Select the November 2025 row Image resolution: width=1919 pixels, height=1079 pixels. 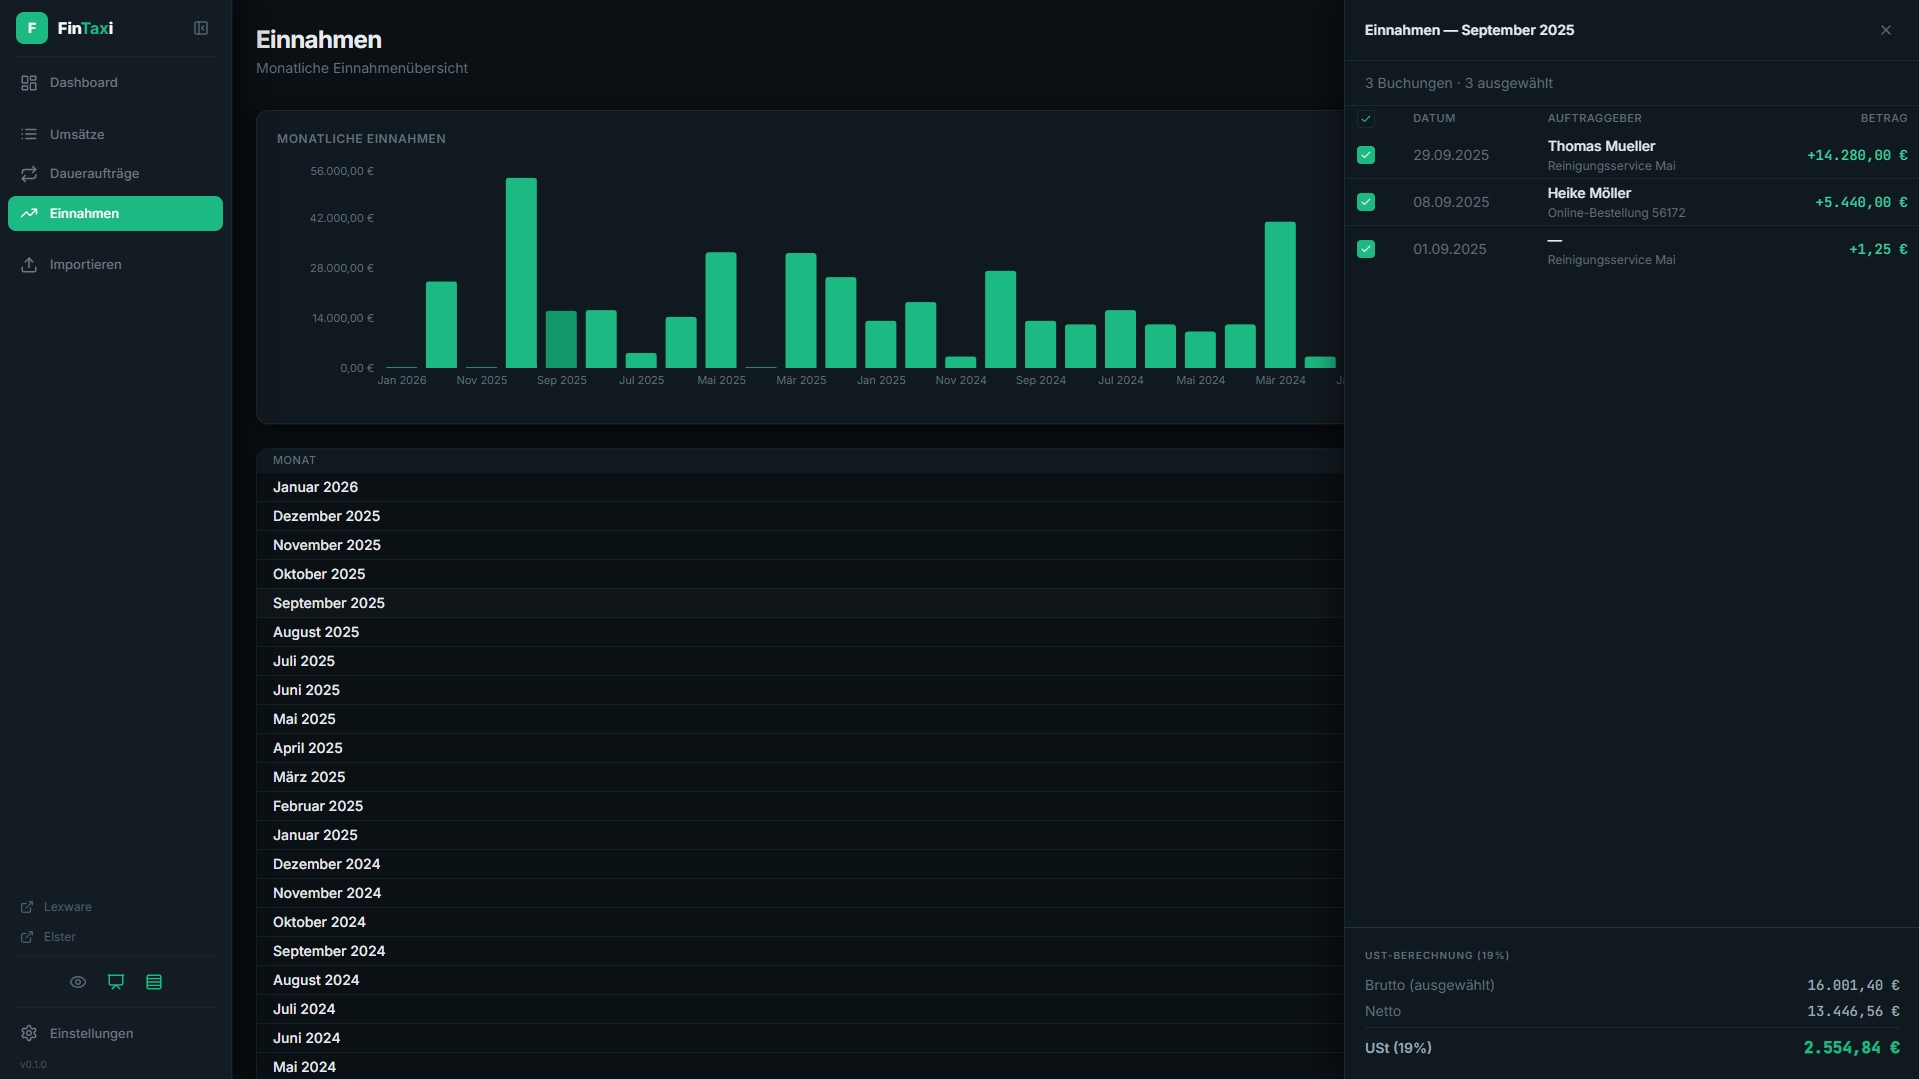327,545
